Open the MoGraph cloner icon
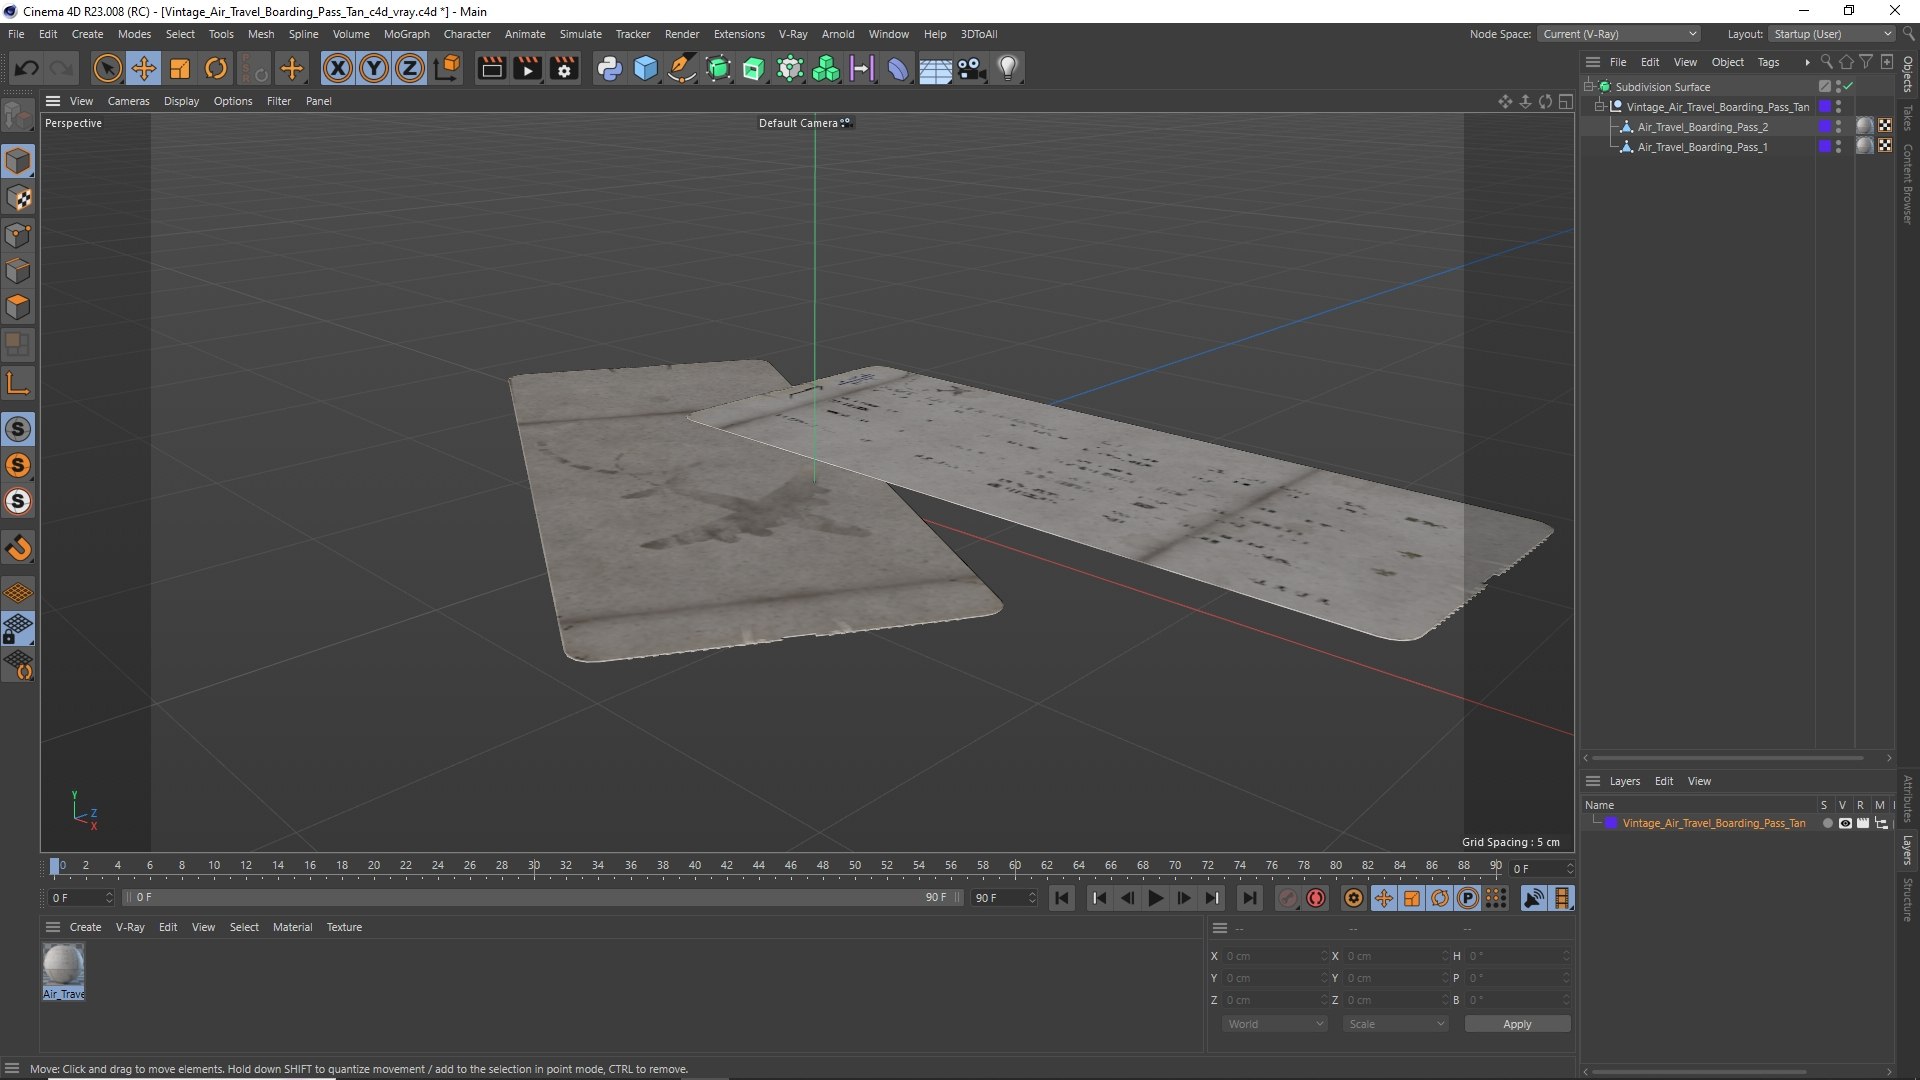The image size is (1920, 1080). point(826,68)
